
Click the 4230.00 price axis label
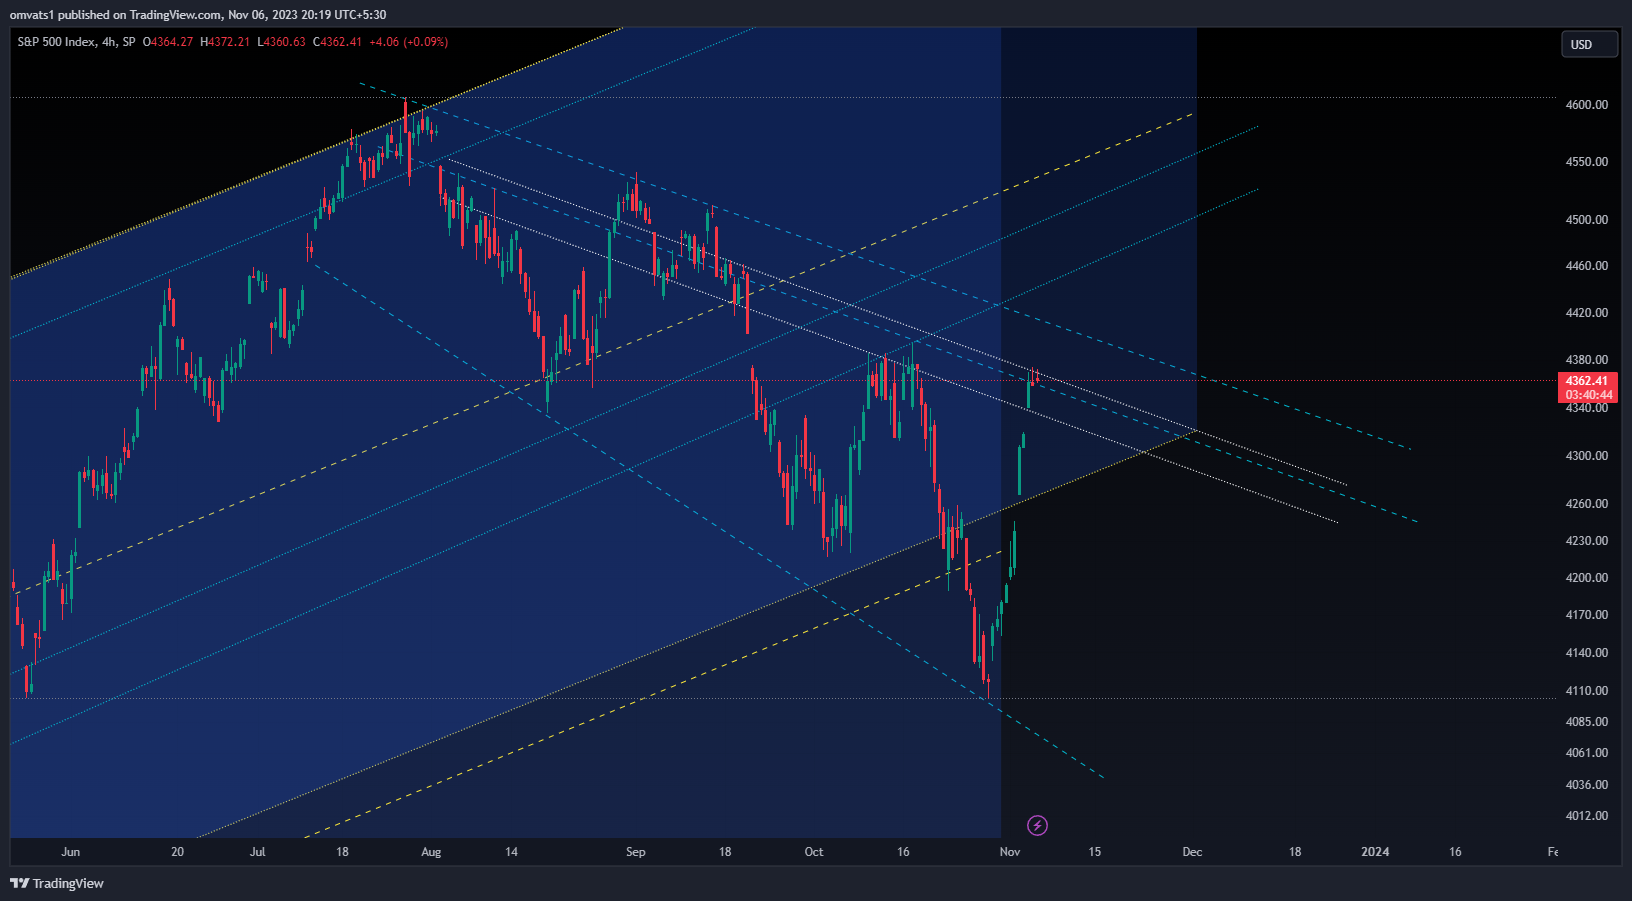[x=1587, y=541]
